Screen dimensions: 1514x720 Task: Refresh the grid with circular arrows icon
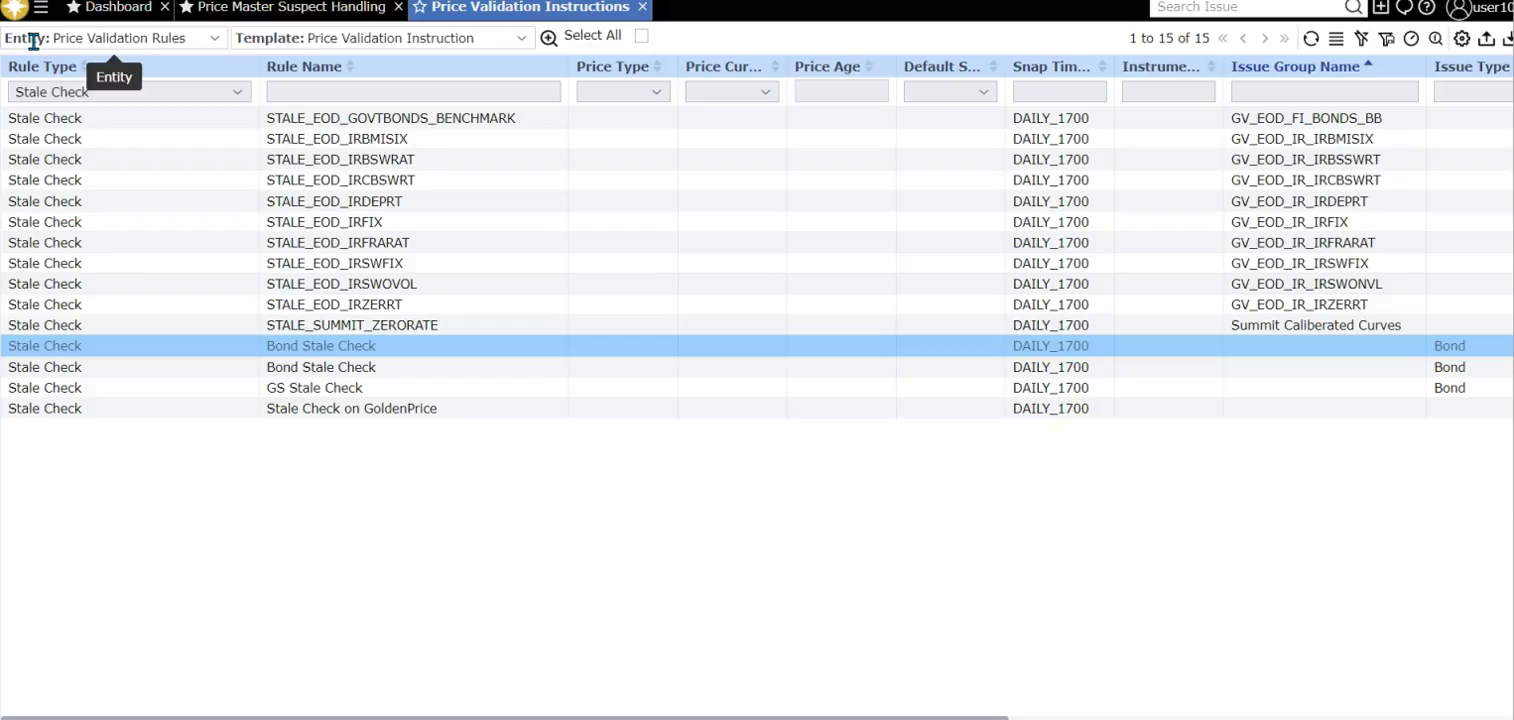click(1311, 38)
